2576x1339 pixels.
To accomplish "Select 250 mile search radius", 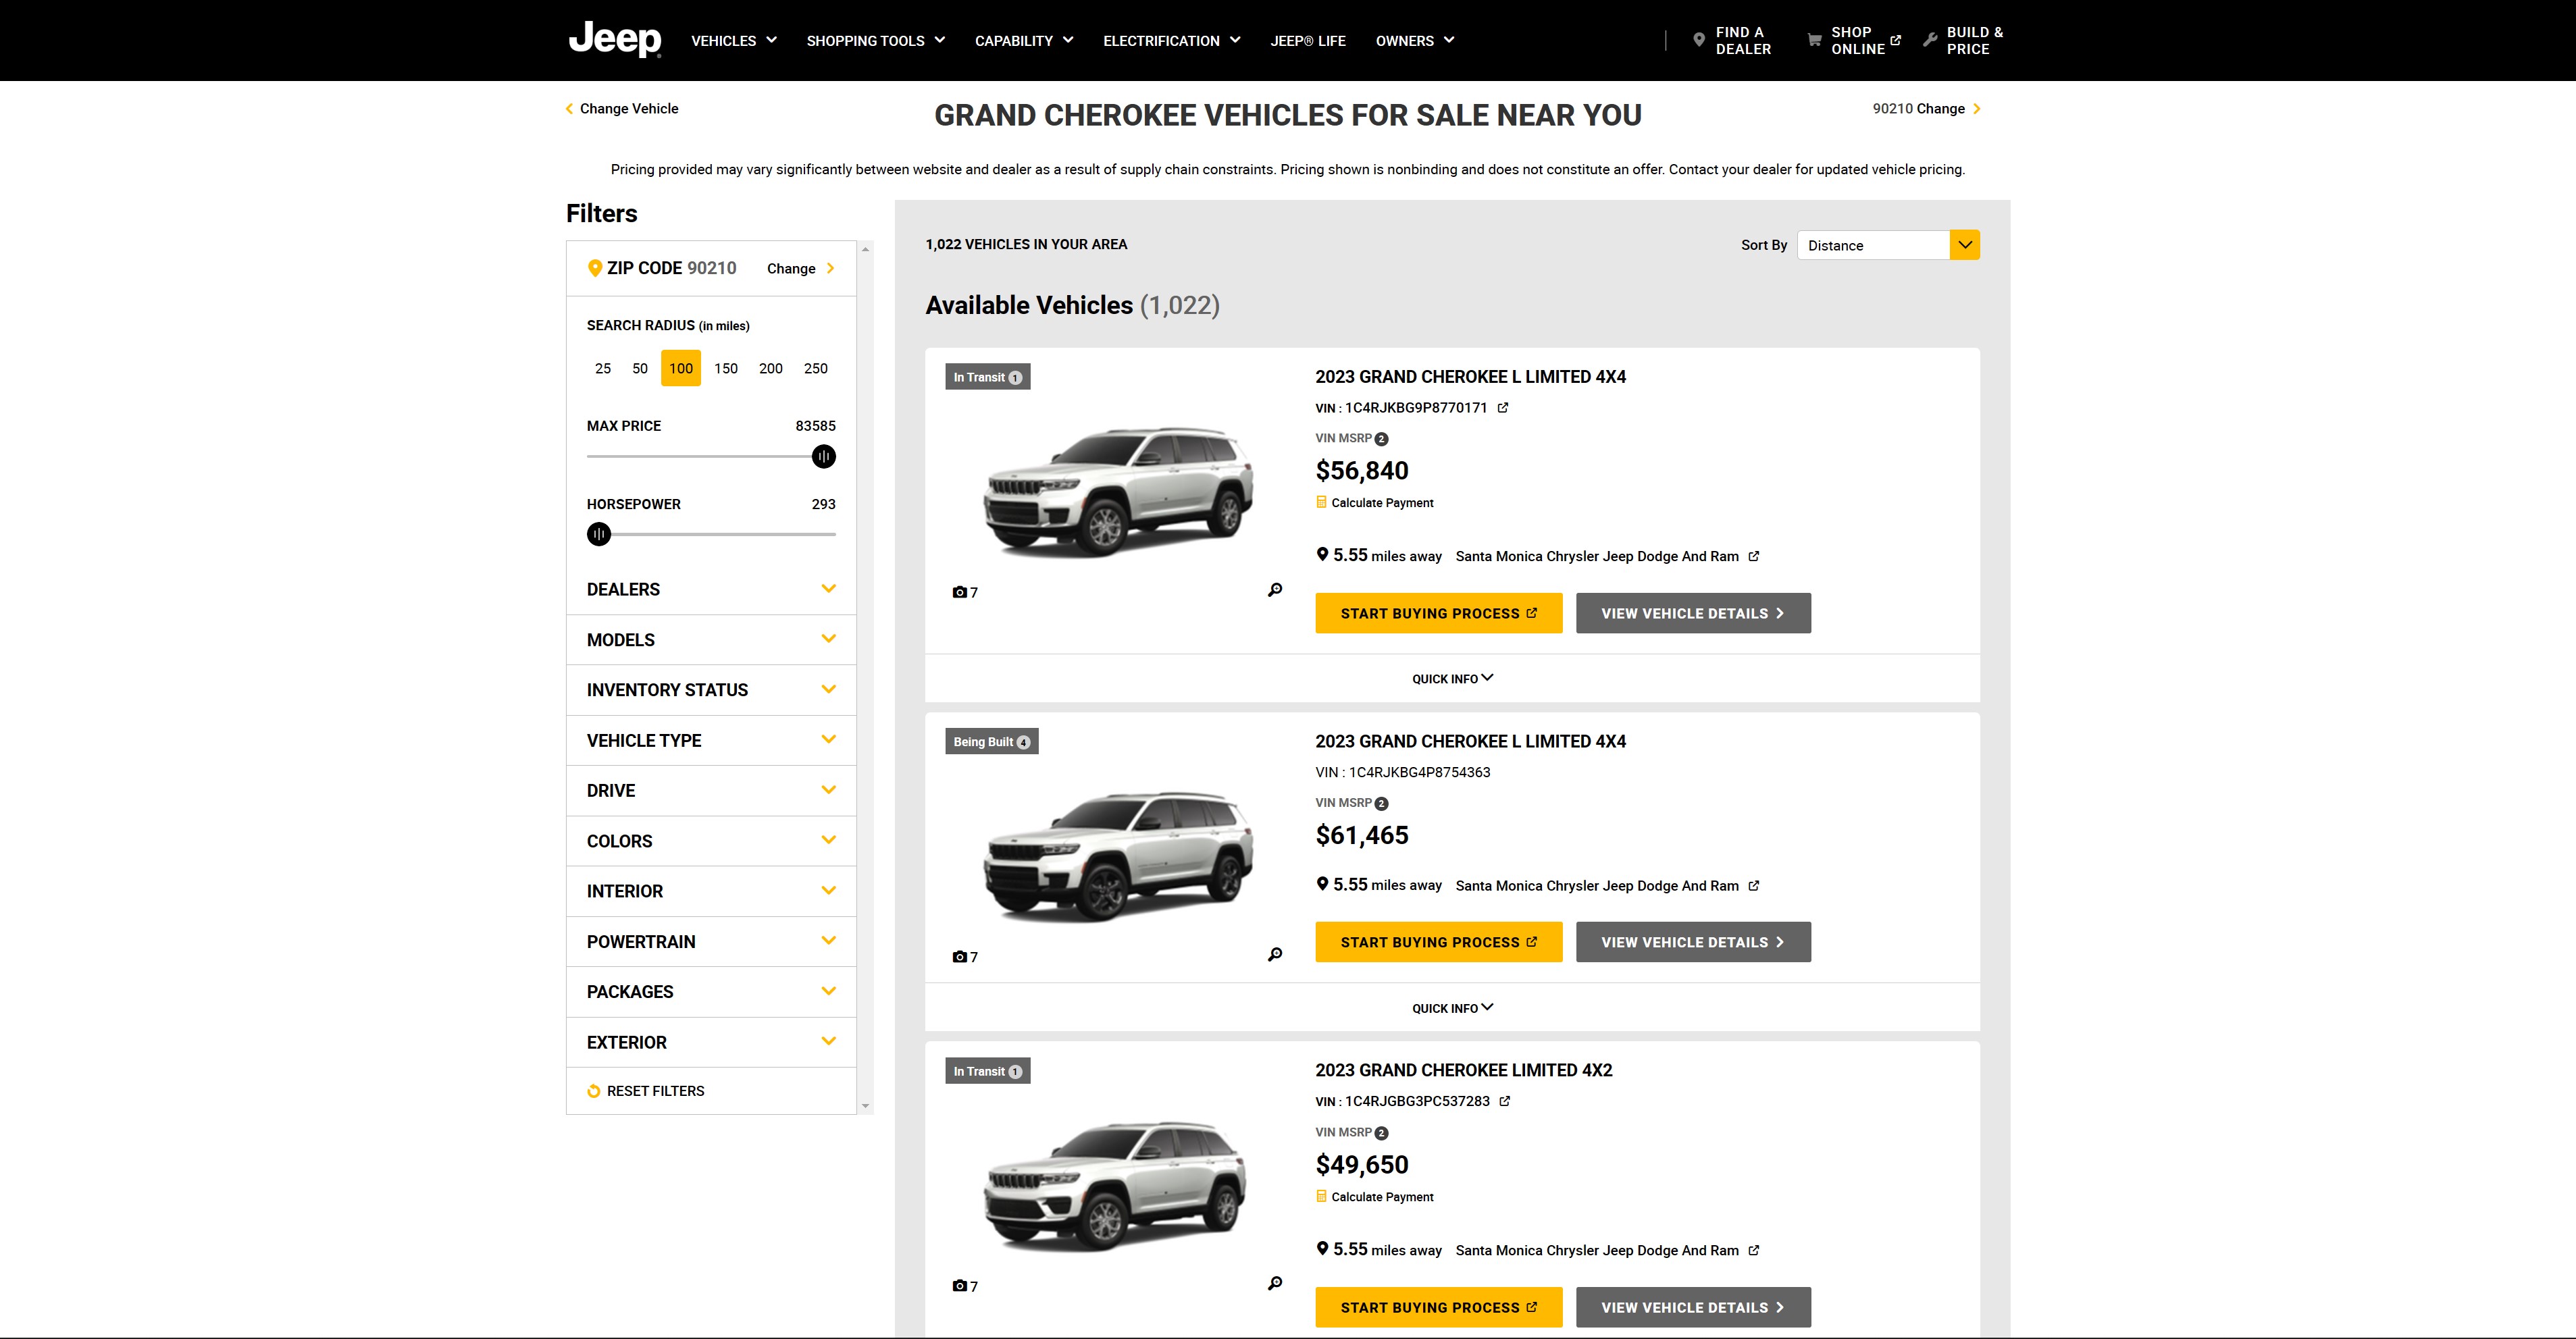I will coord(816,368).
